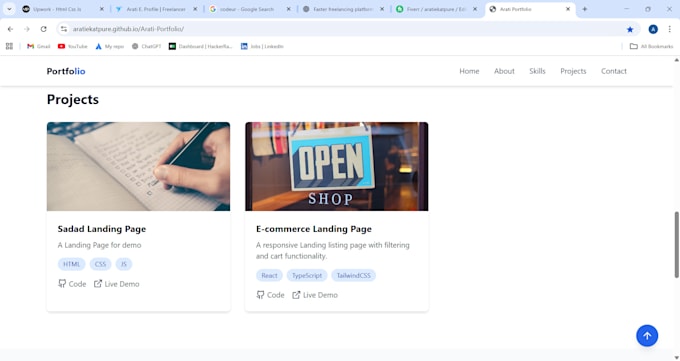View site information icon in address bar
Viewport: 680px width, 361px height.
[64, 29]
